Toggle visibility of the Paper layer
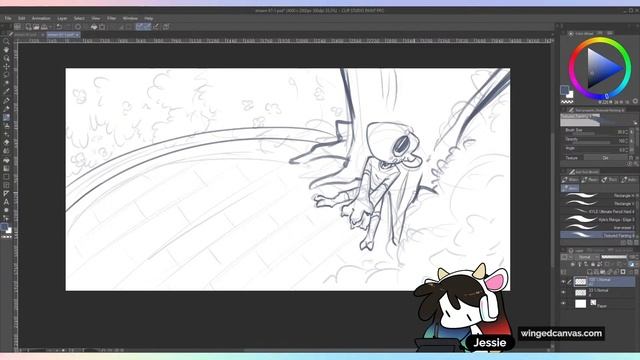Image resolution: width=640 pixels, height=360 pixels. (x=564, y=303)
